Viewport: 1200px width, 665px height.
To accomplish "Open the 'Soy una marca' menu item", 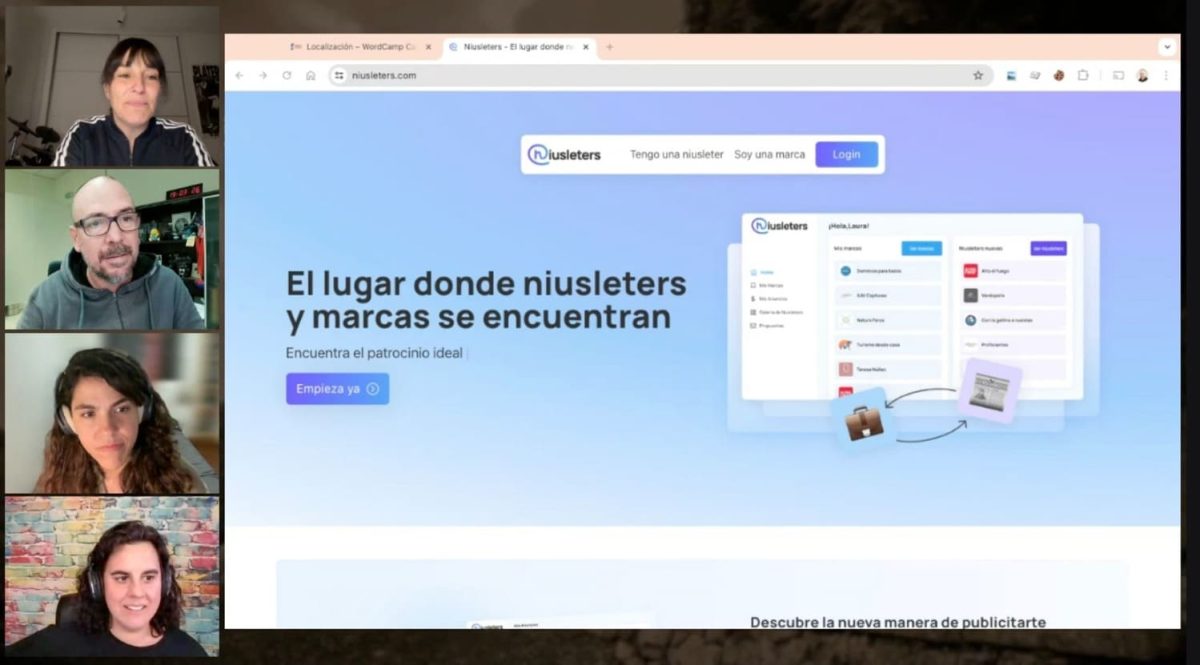I will pyautogui.click(x=770, y=155).
